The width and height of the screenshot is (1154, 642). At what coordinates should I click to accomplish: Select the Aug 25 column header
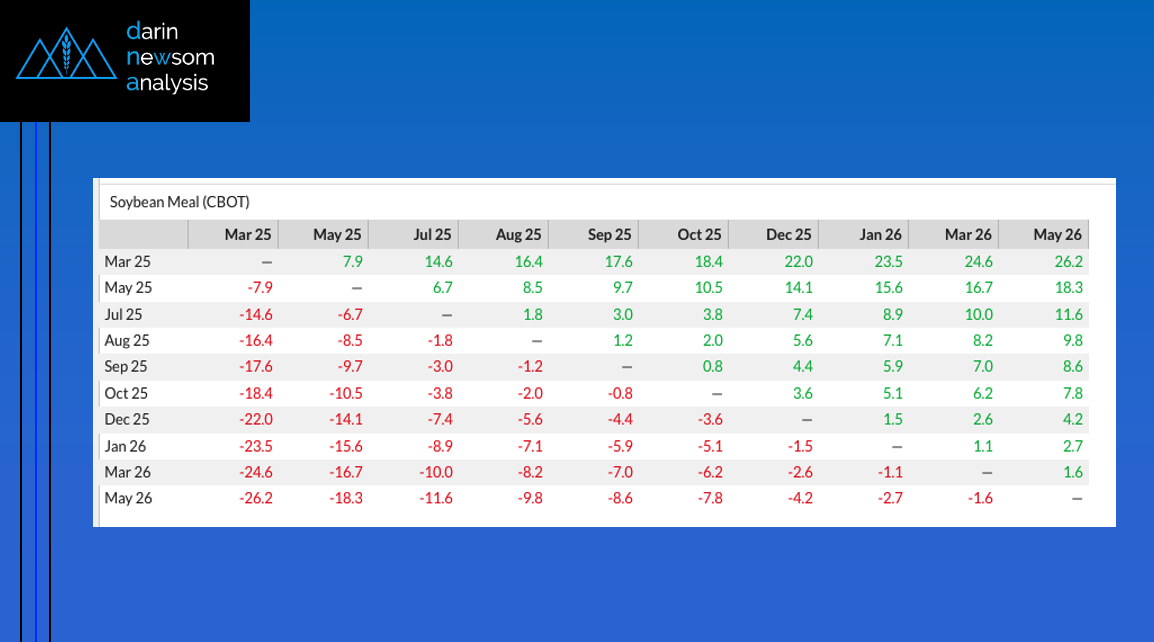click(x=518, y=235)
